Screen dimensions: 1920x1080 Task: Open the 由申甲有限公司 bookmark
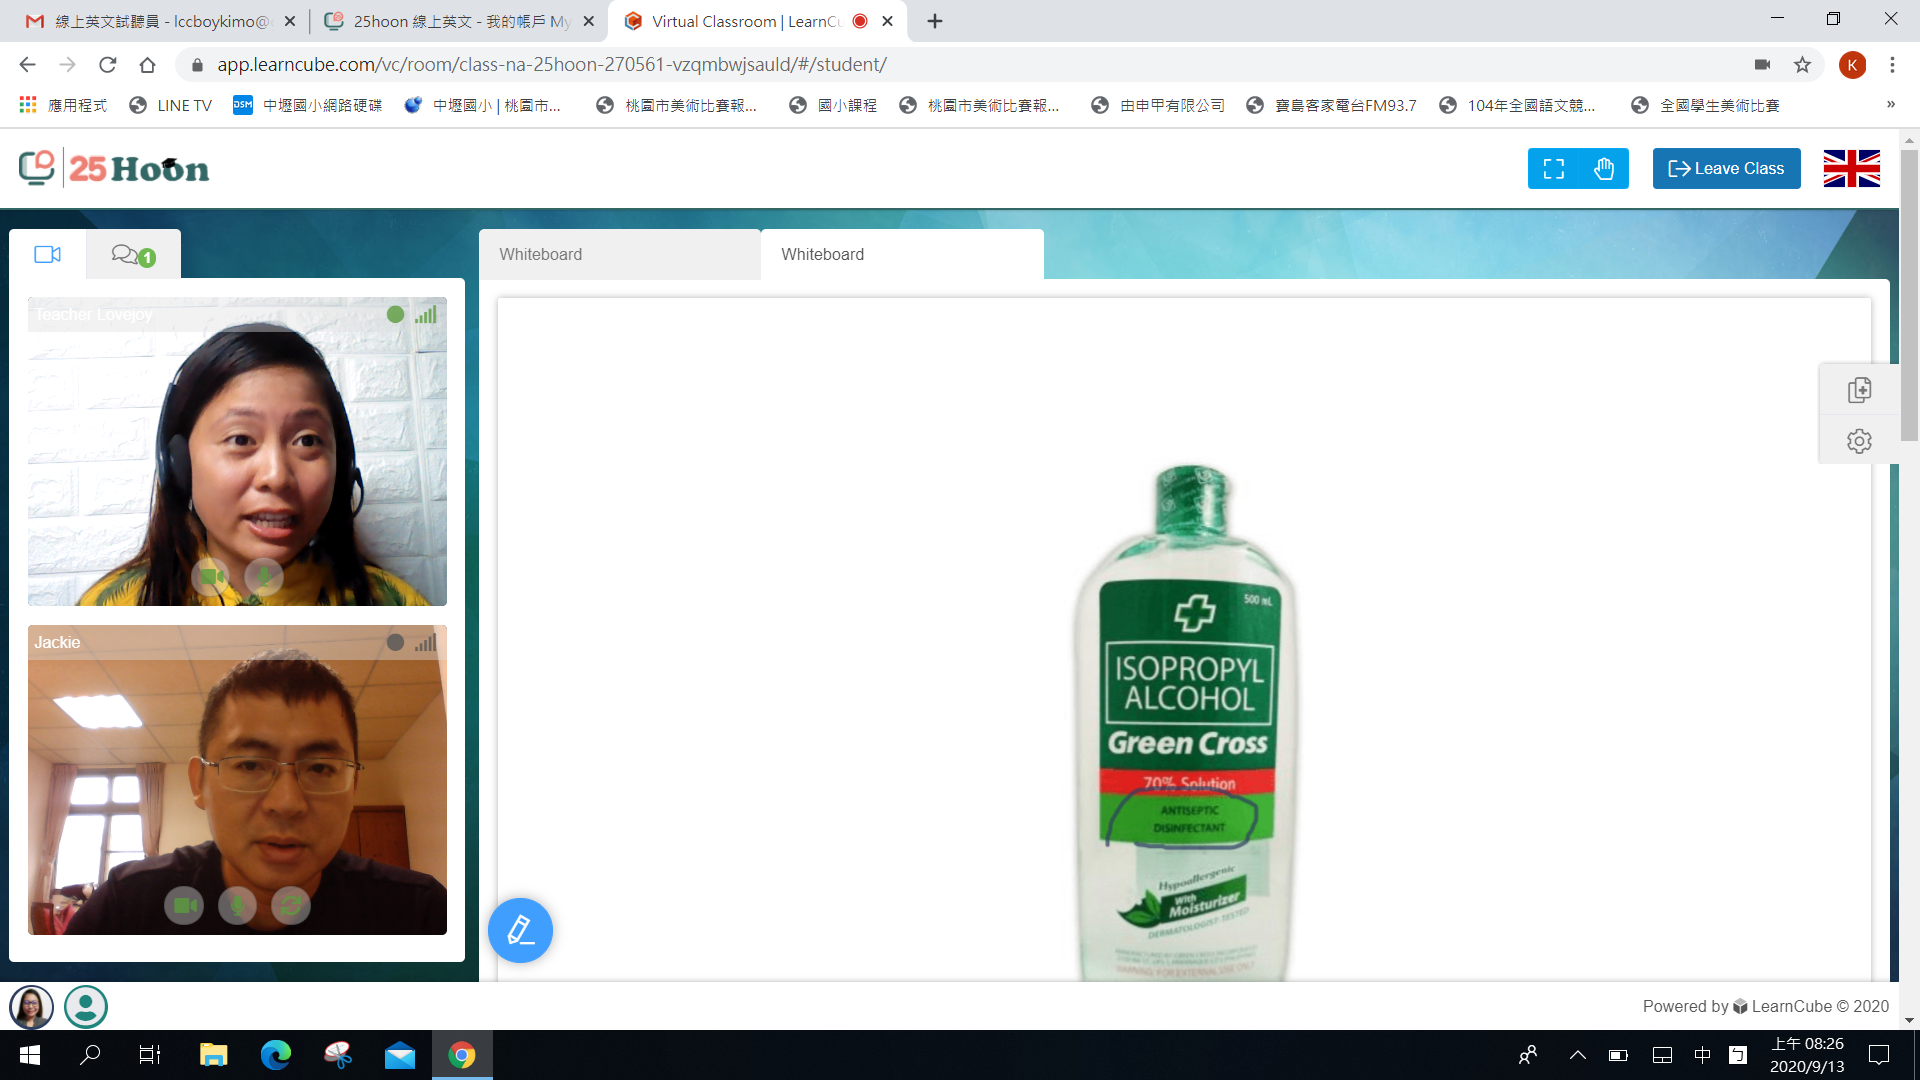1158,105
